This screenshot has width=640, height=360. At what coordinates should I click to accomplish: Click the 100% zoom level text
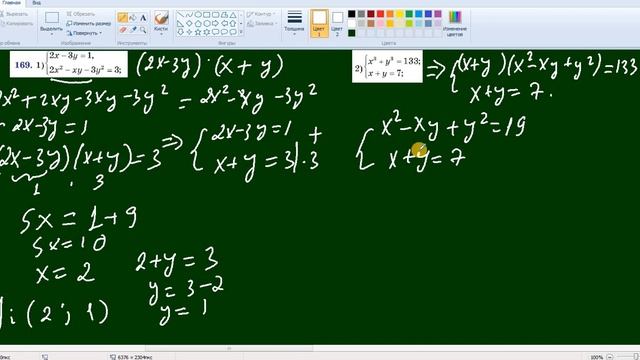tap(596, 357)
